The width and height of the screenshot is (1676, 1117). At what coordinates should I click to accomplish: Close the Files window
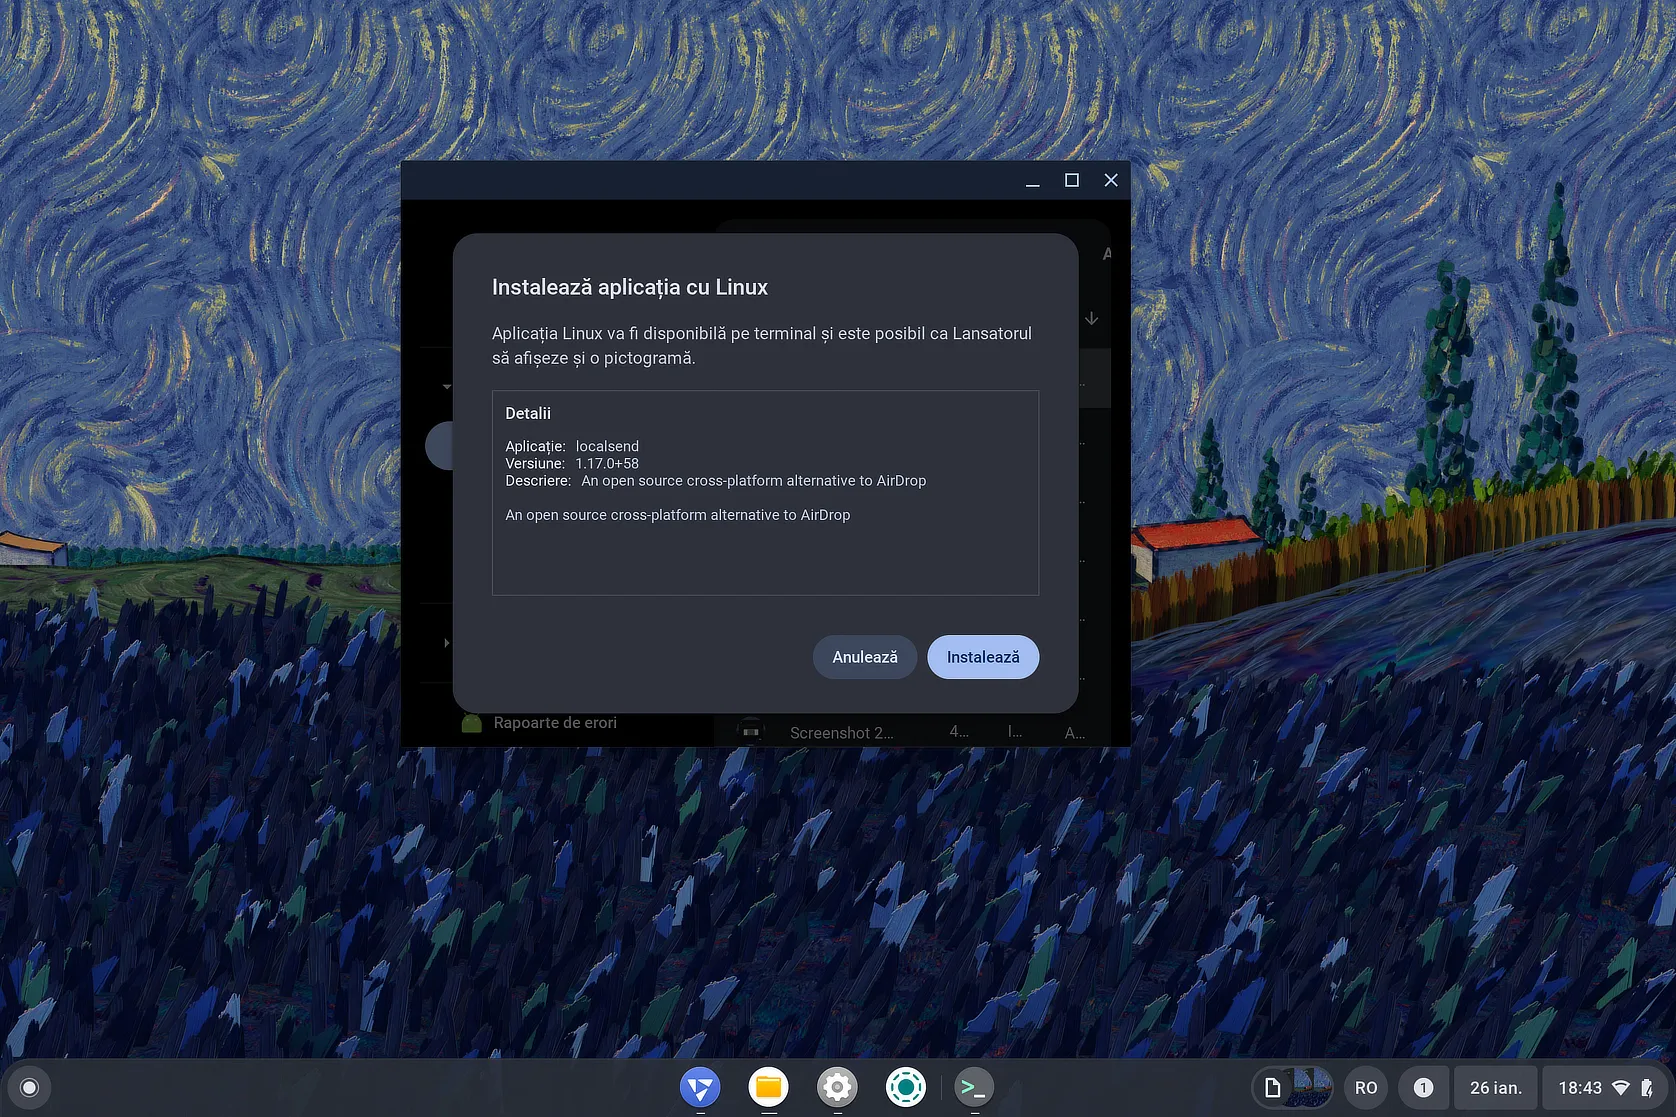point(1111,180)
